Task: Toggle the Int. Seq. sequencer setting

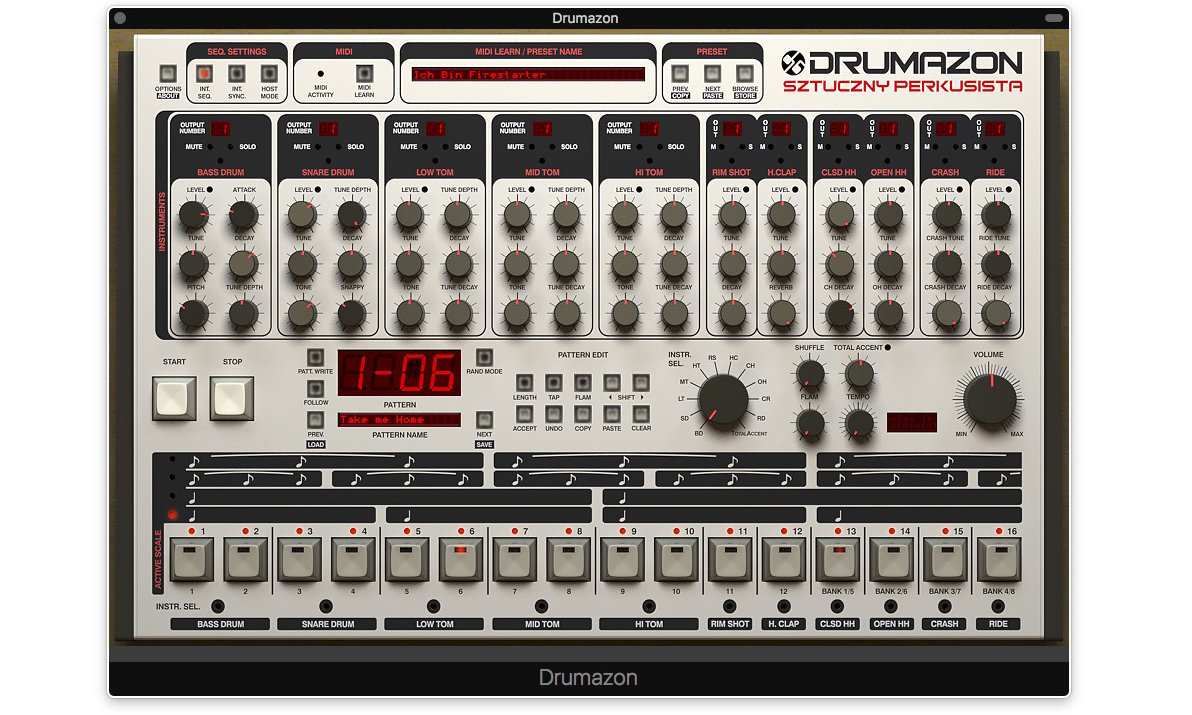Action: [204, 74]
